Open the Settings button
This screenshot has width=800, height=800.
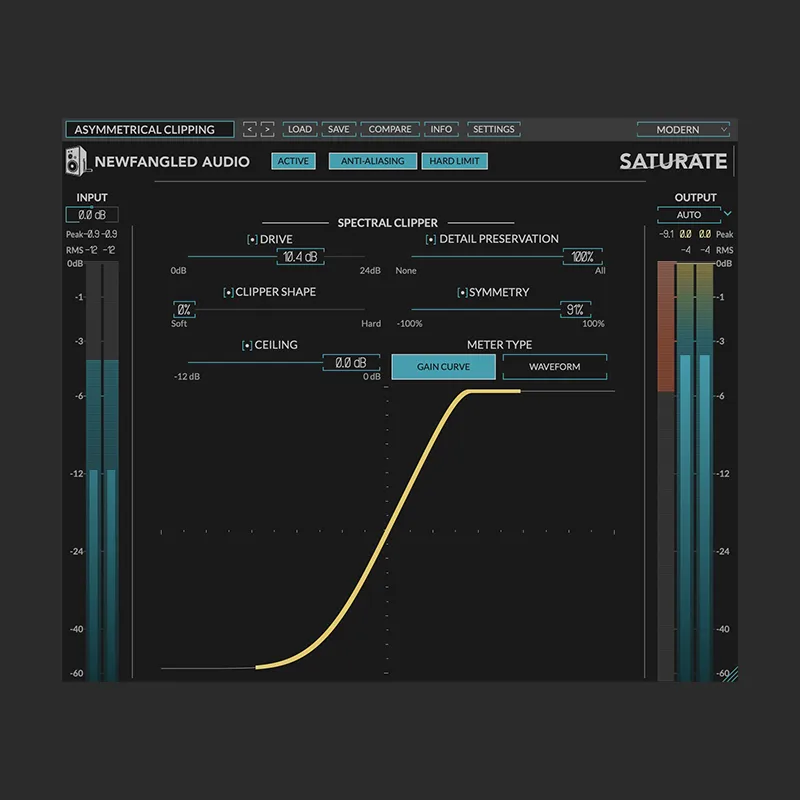494,130
